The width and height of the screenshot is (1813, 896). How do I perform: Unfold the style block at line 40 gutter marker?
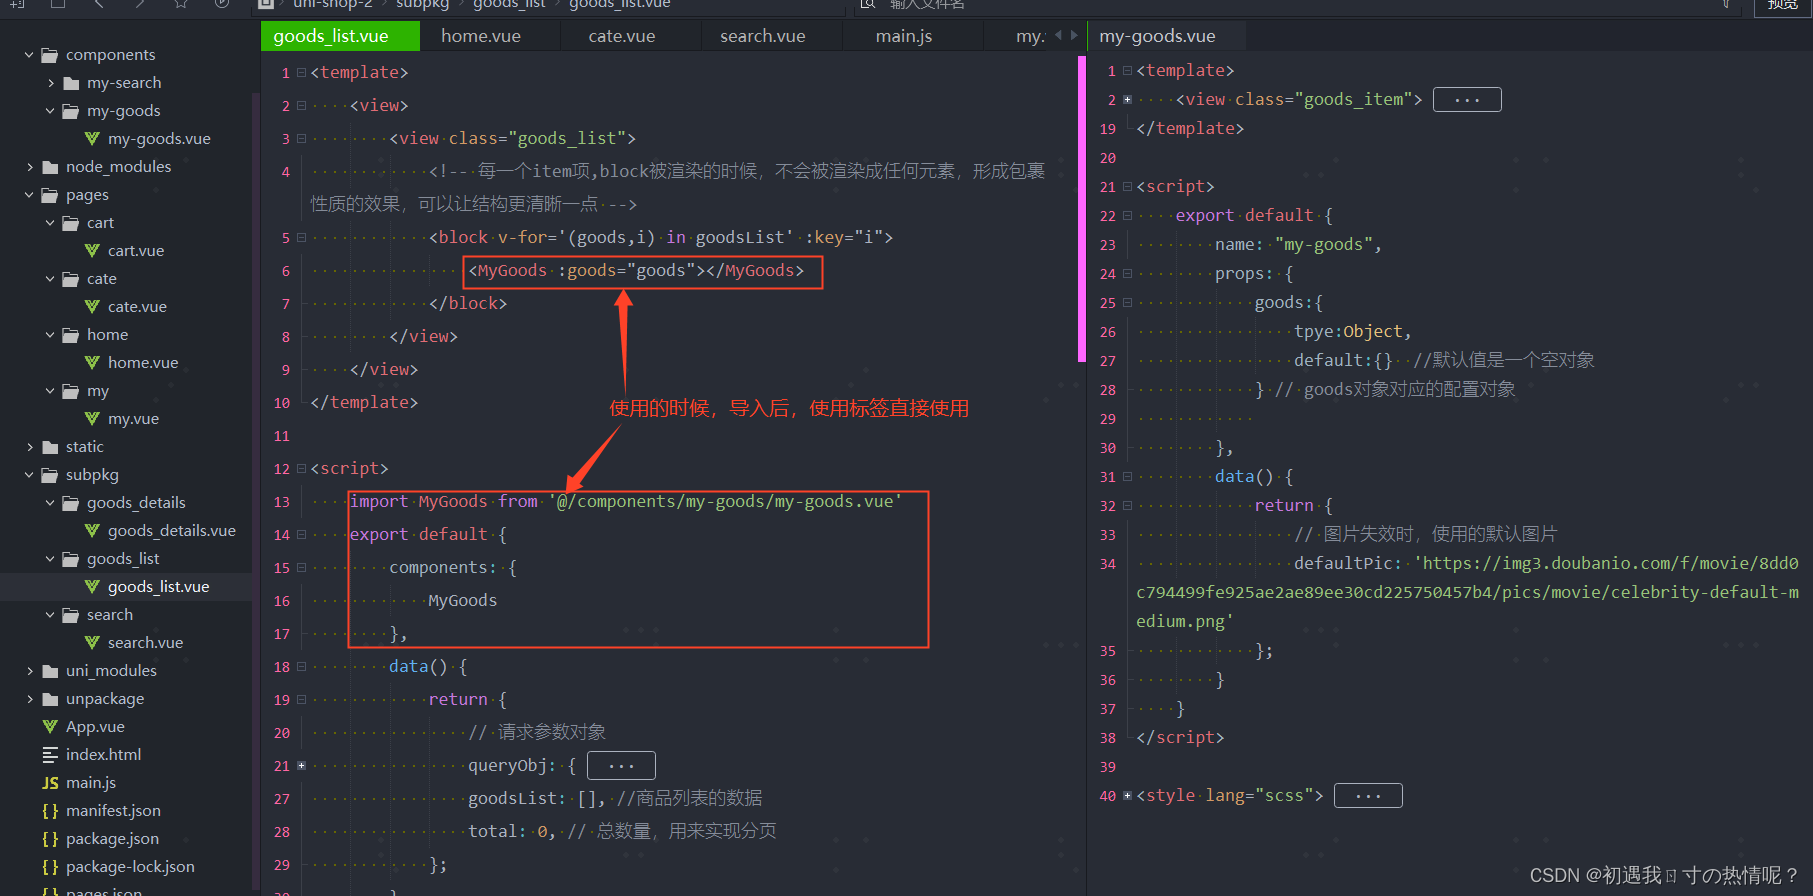pos(1127,796)
